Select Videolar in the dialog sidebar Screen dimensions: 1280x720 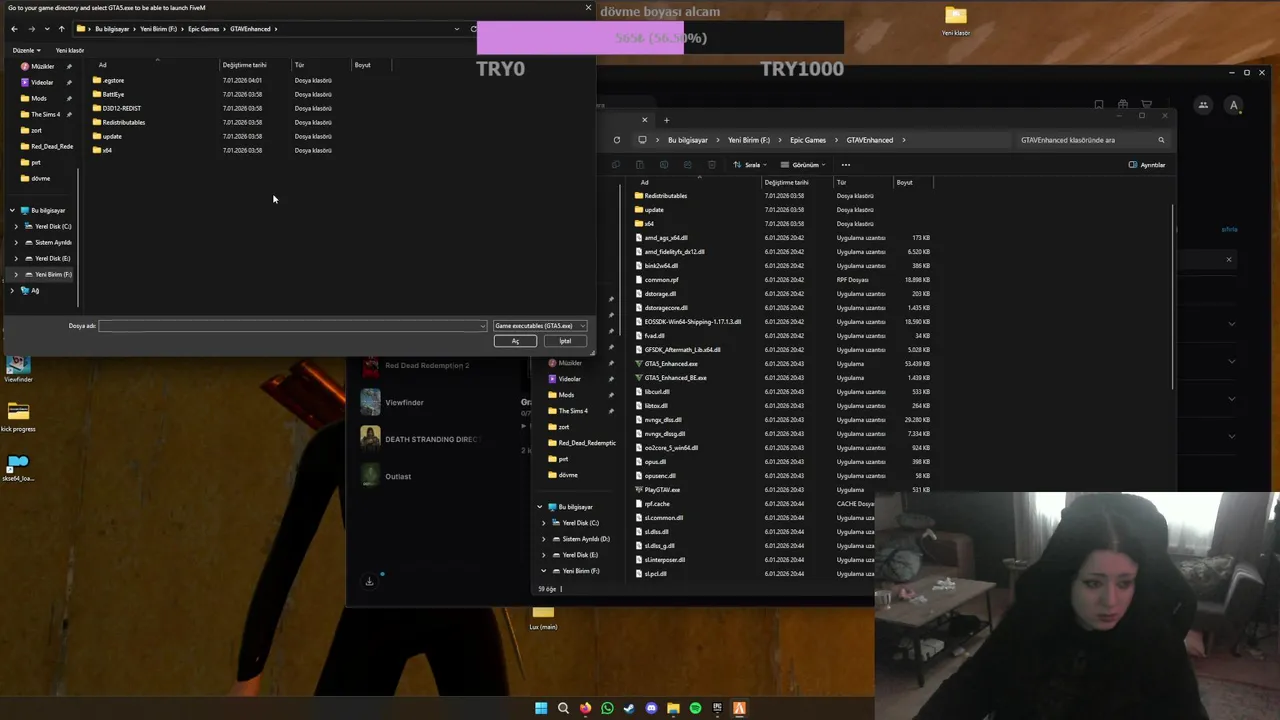pyautogui.click(x=42, y=82)
